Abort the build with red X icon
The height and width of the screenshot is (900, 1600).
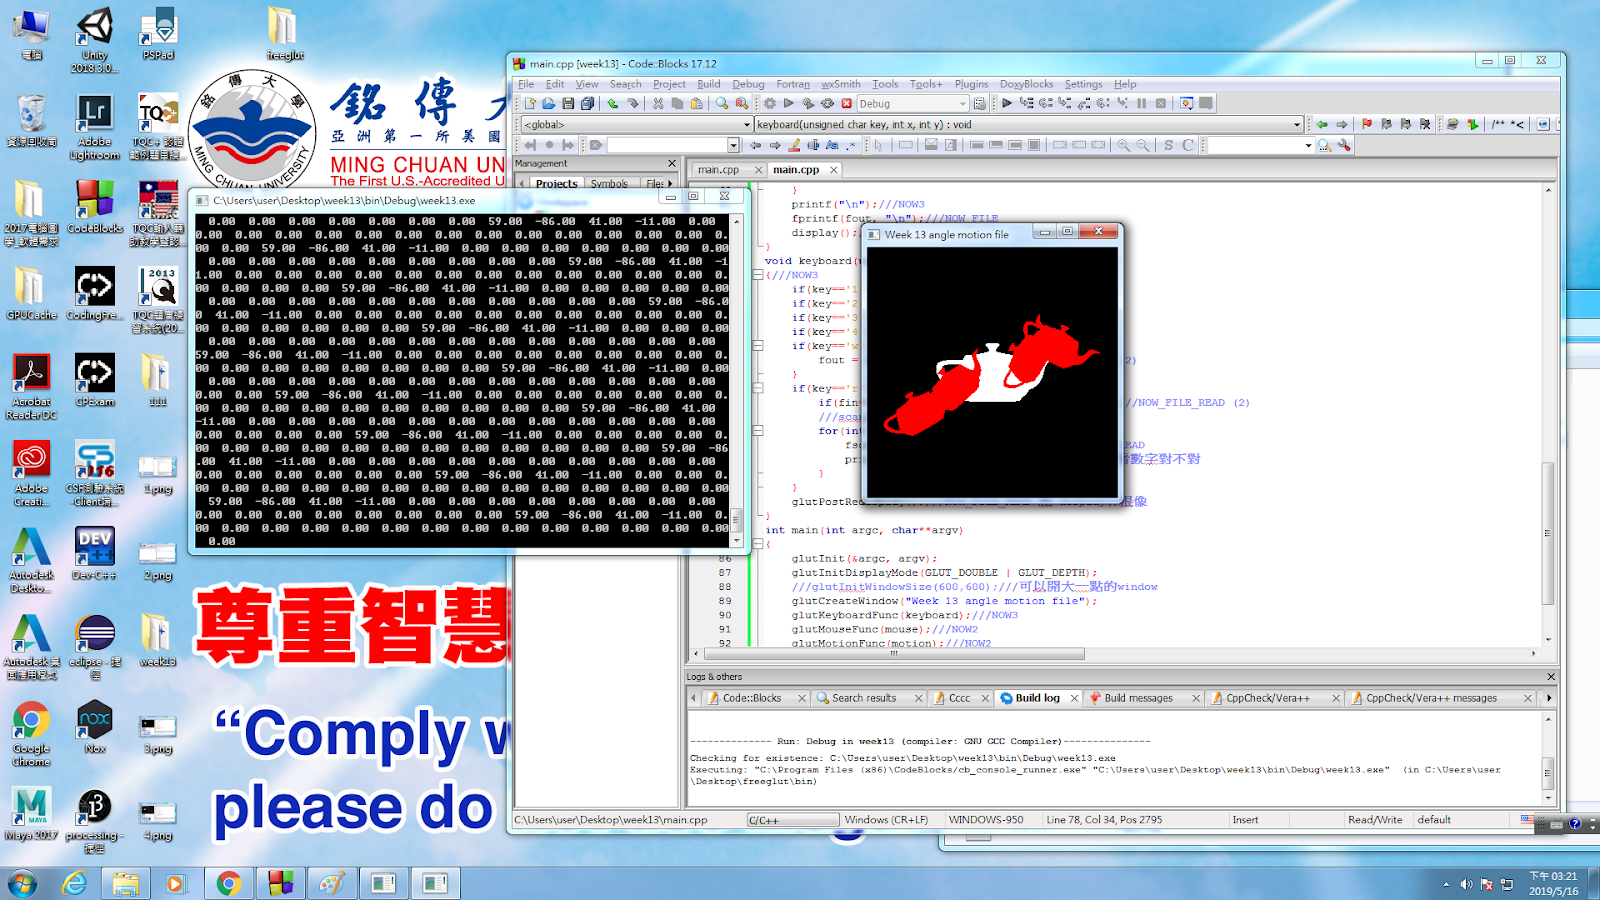tap(847, 103)
